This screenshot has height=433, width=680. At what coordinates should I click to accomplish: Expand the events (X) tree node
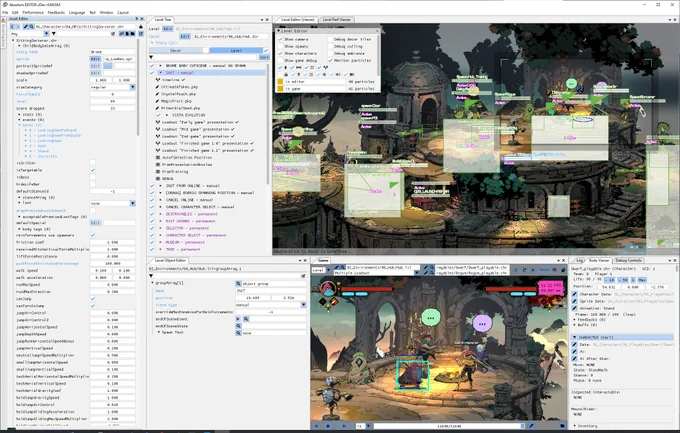[20, 120]
